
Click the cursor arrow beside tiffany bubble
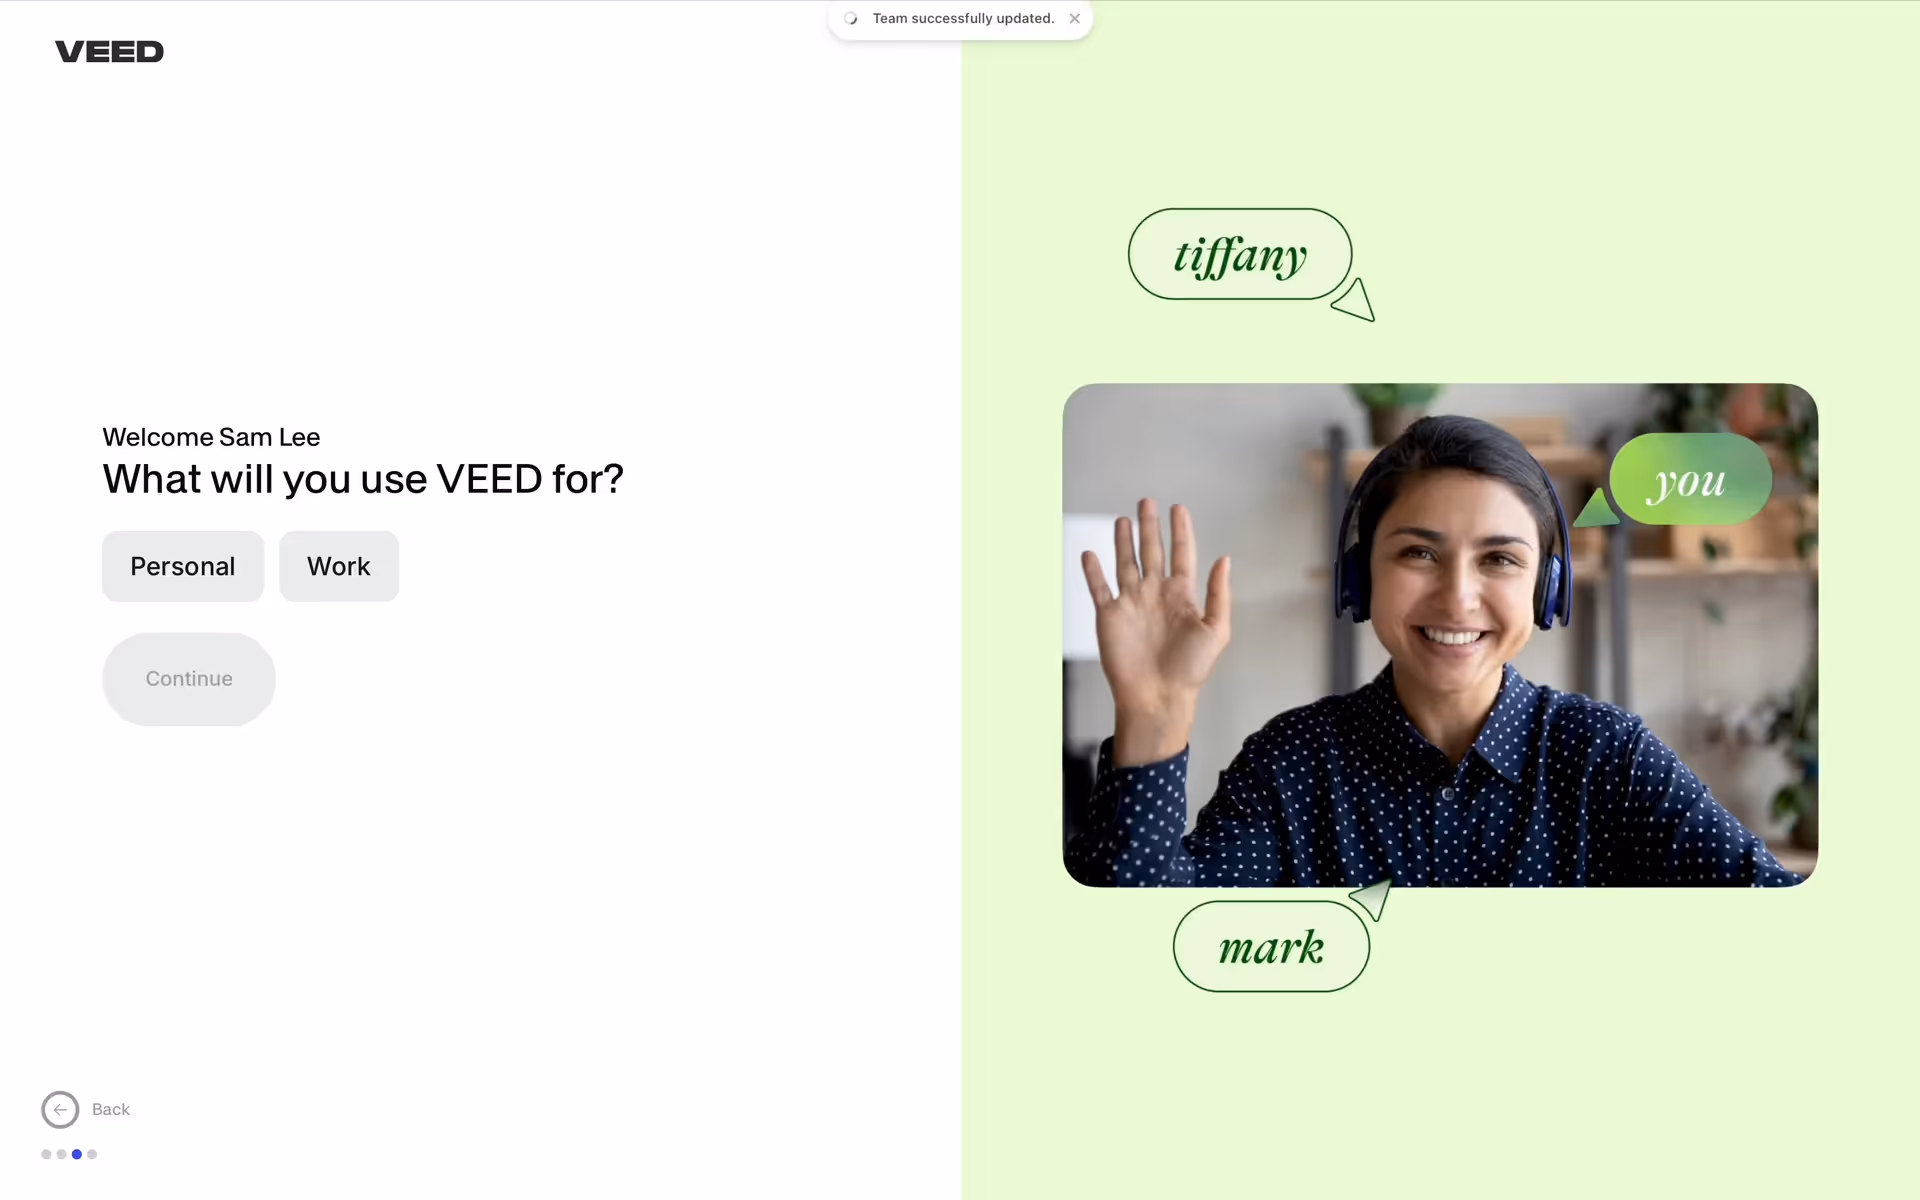click(x=1355, y=301)
